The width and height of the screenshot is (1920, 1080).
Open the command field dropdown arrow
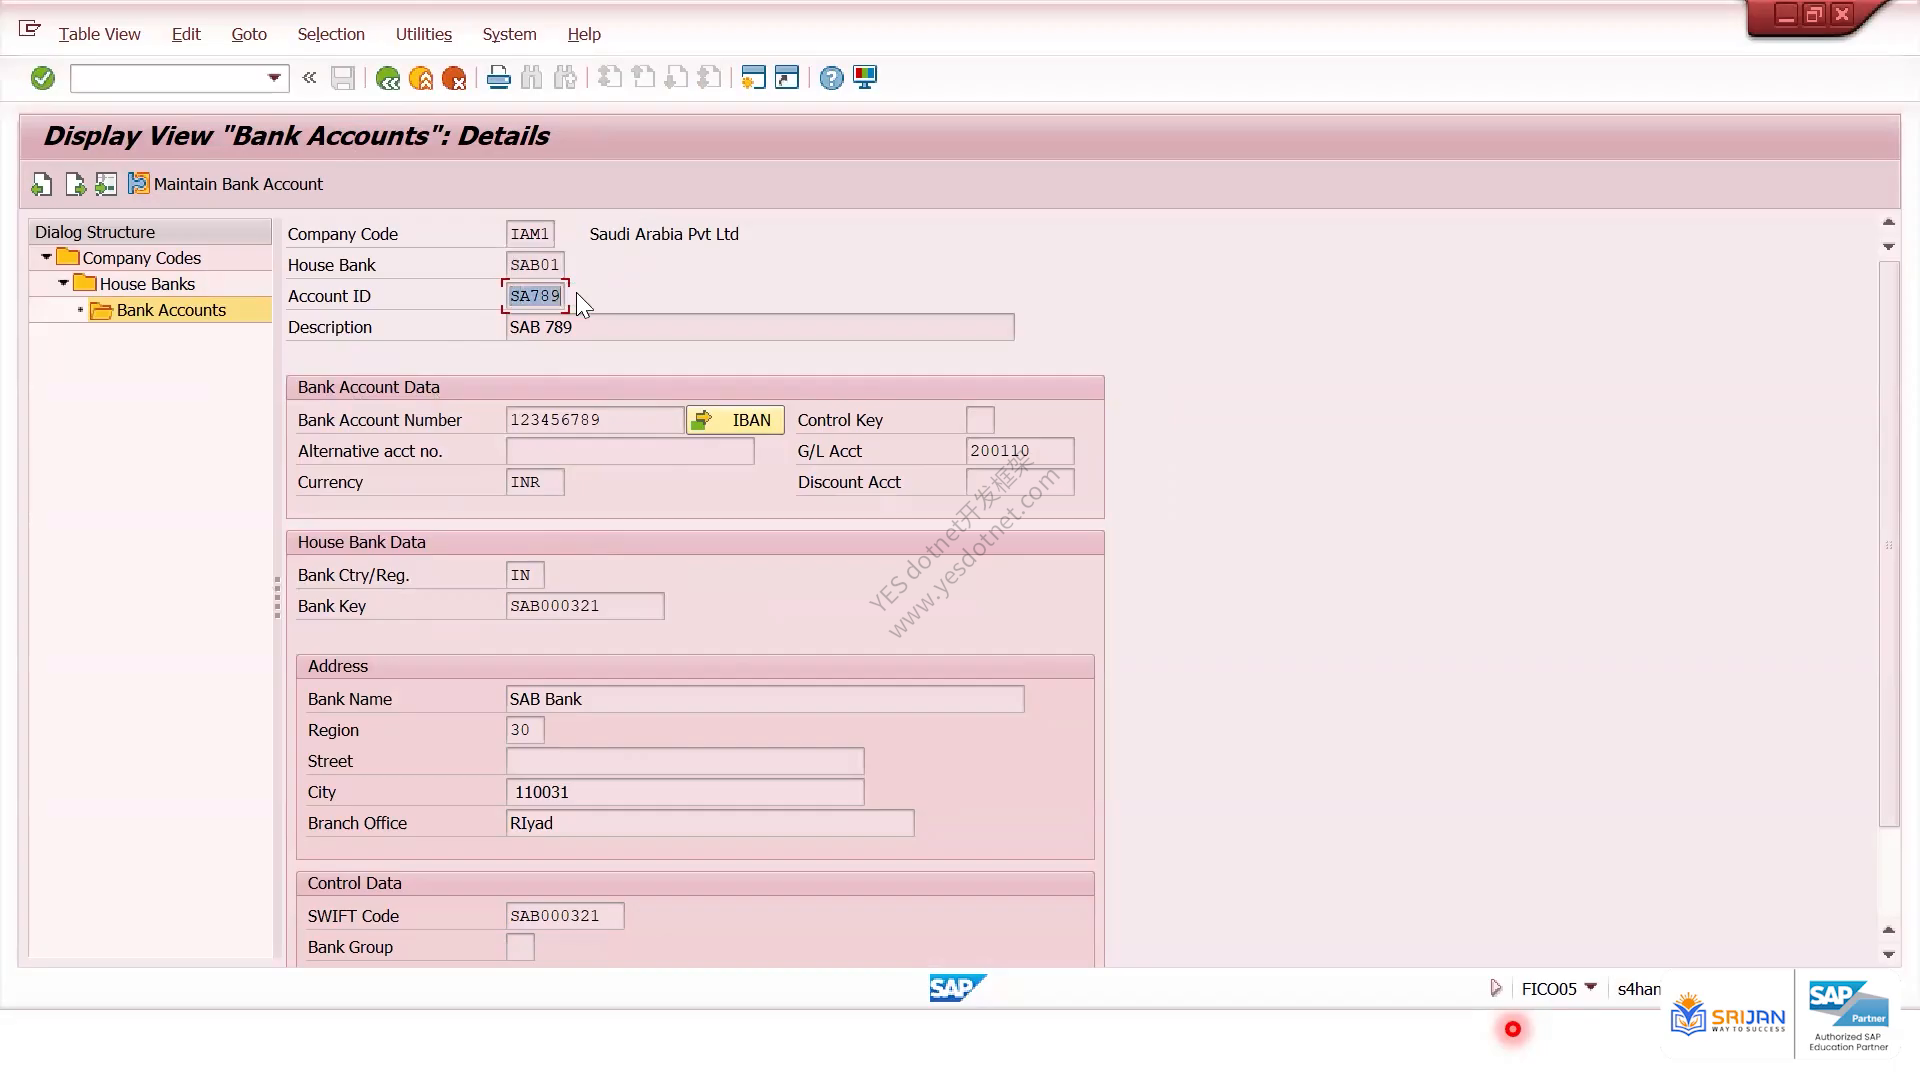(x=274, y=78)
